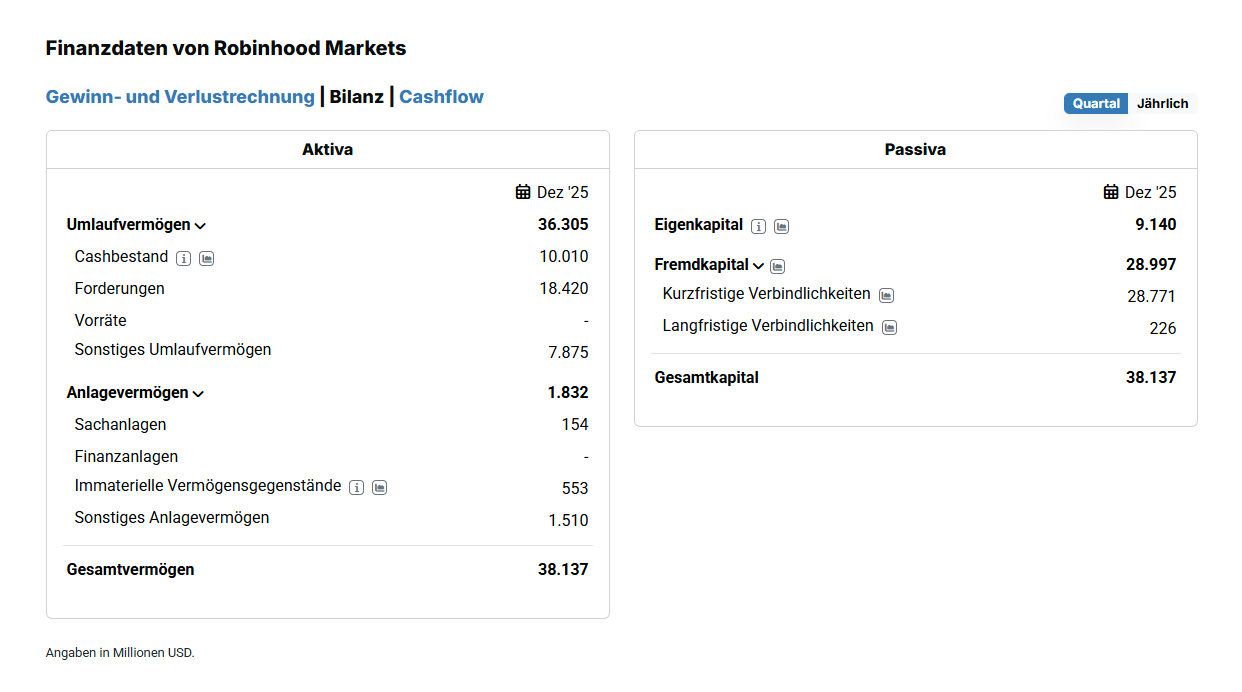Viewport: 1242px width, 692px height.
Task: Click the Gesamtvermögen row label
Action: pyautogui.click(x=131, y=570)
